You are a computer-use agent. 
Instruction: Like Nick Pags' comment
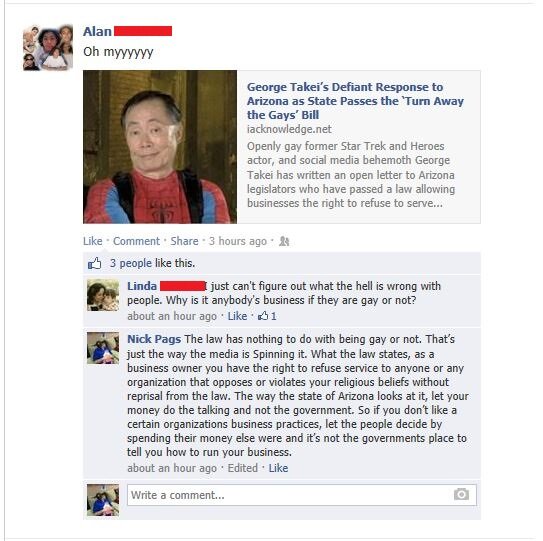point(278,468)
